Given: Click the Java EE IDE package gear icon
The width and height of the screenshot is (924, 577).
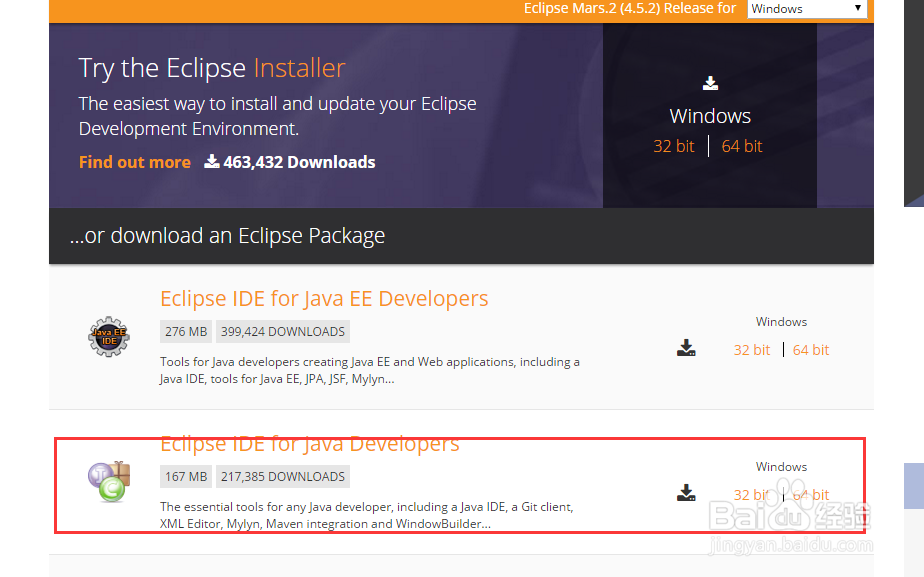Looking at the screenshot, I should (x=108, y=337).
